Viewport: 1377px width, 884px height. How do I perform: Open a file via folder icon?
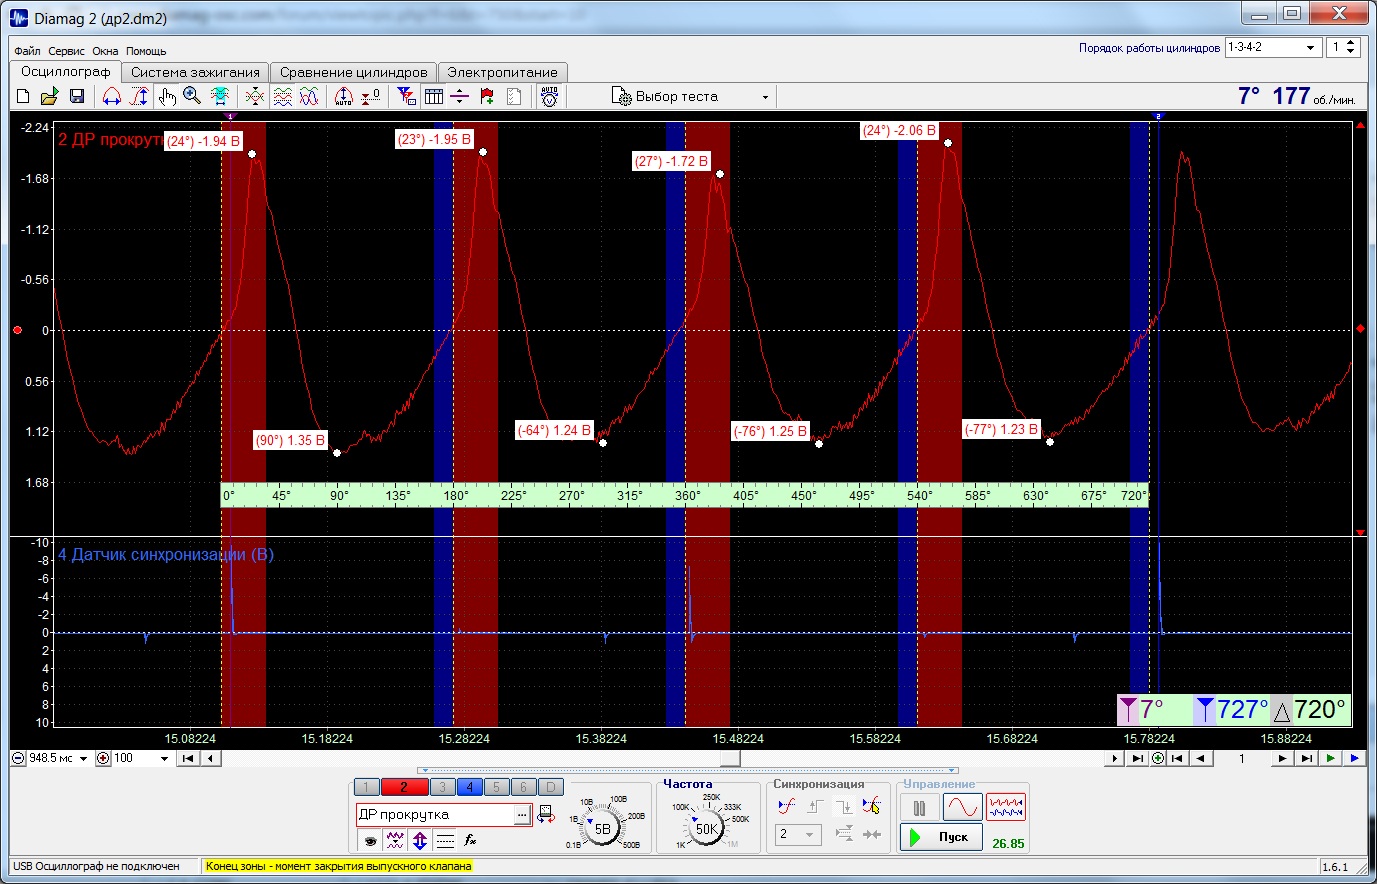point(49,96)
